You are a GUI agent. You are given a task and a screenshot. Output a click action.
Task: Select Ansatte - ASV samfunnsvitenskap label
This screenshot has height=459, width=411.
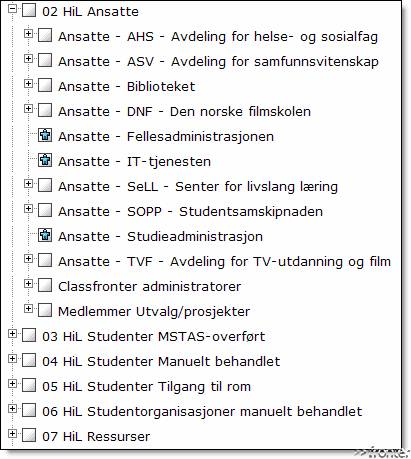click(218, 61)
